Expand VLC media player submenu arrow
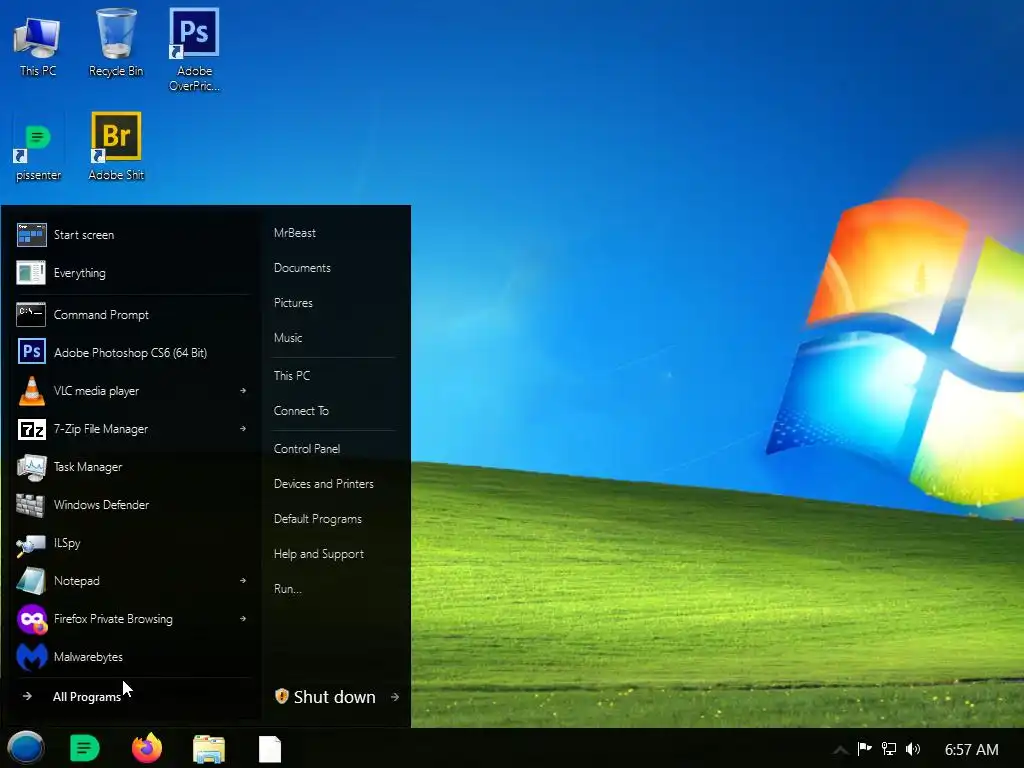This screenshot has width=1024, height=768. point(243,391)
